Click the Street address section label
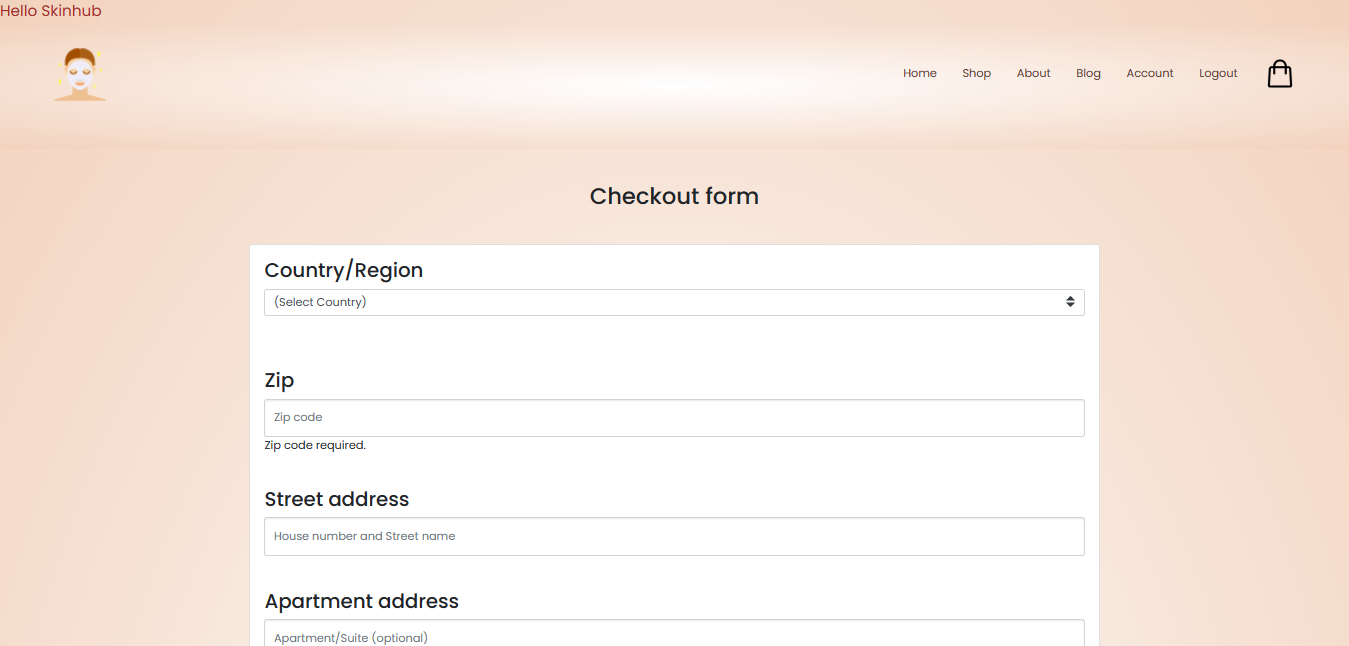 point(336,499)
